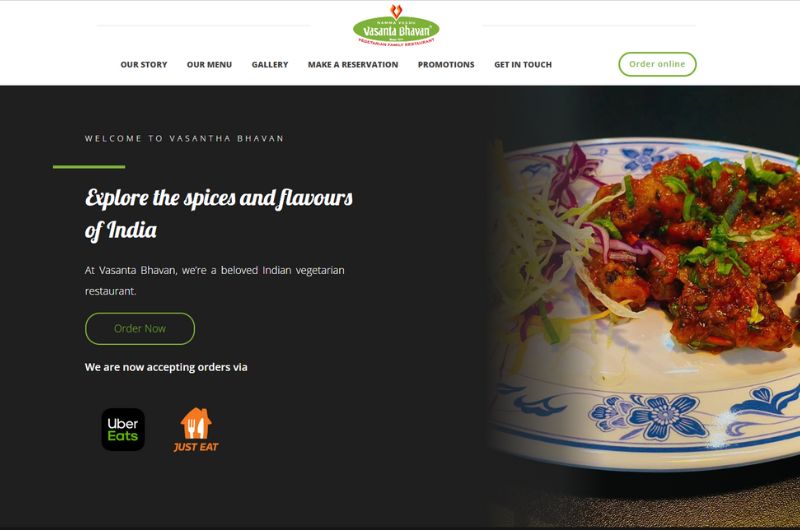Visit the Gallery section

pyautogui.click(x=270, y=65)
